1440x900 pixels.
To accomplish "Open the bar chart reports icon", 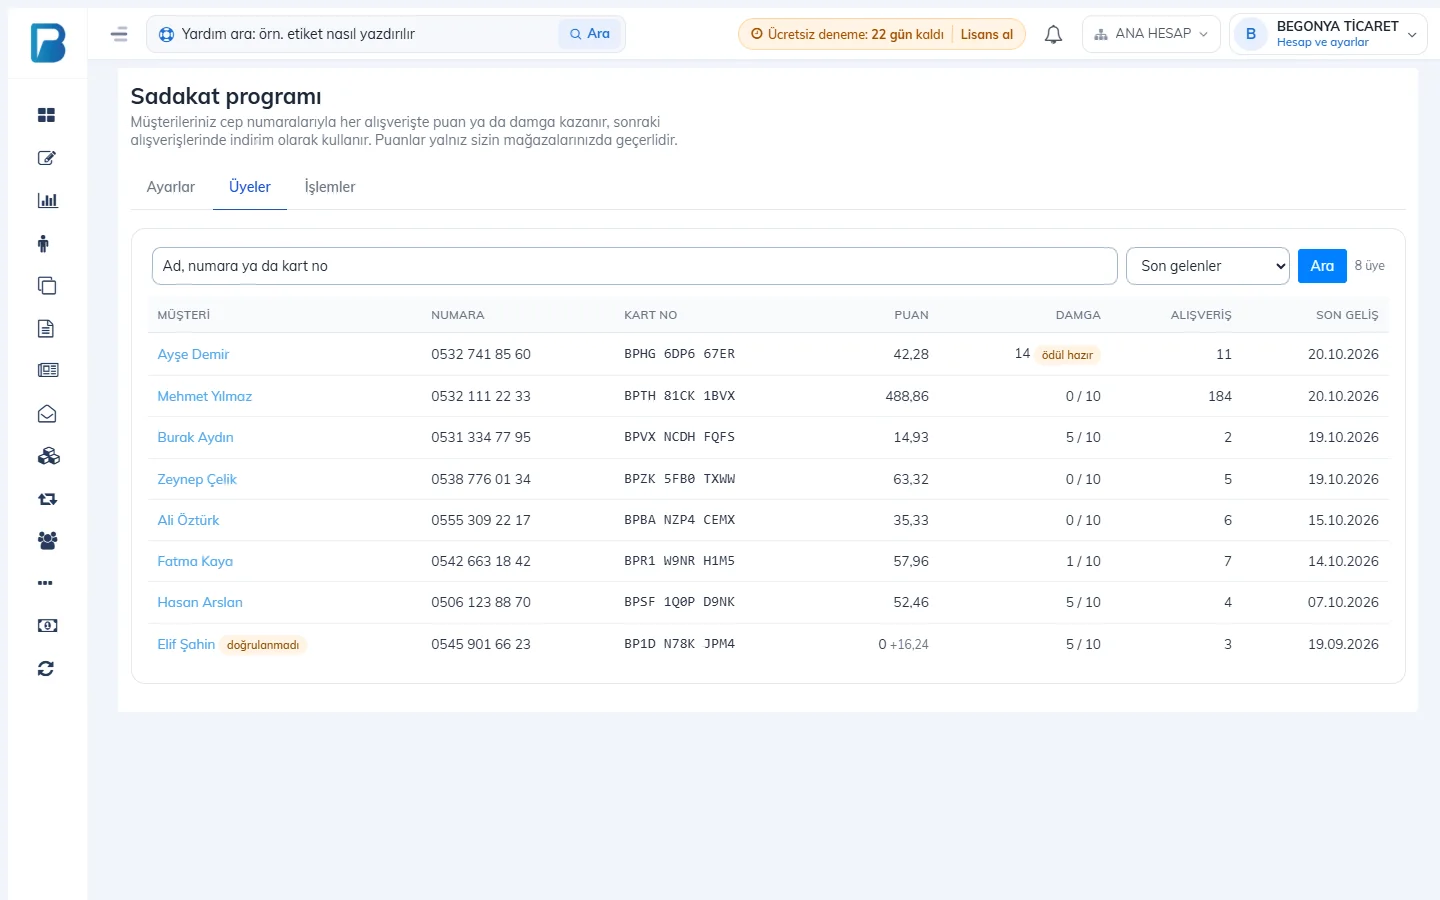I will (47, 201).
